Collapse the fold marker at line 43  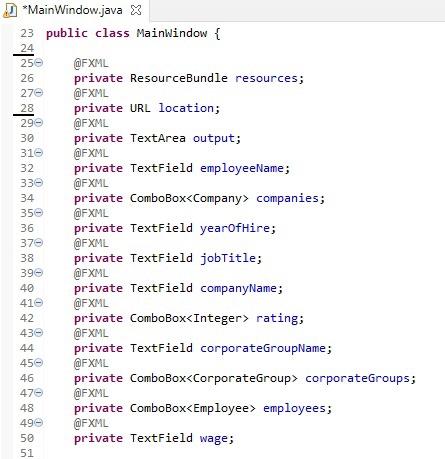pyautogui.click(x=39, y=333)
